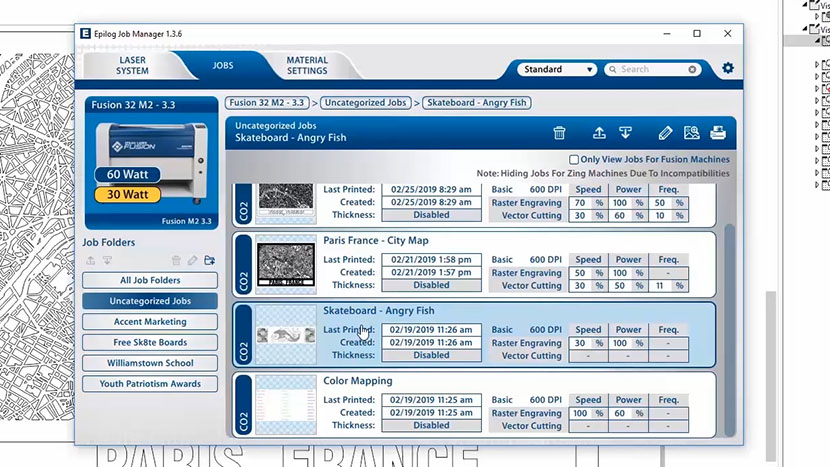Open the Williamstown School folder
This screenshot has height=467, width=830.
tap(150, 363)
